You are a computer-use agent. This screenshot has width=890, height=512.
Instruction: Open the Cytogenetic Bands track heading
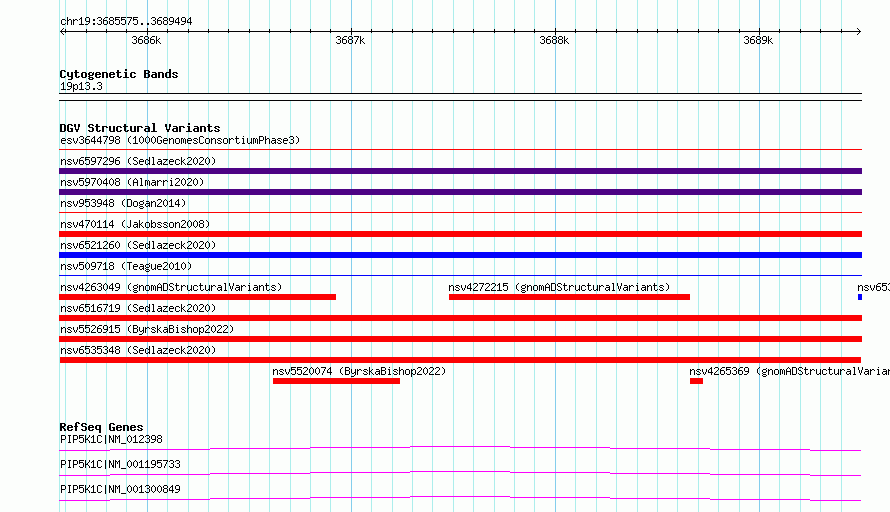point(119,74)
